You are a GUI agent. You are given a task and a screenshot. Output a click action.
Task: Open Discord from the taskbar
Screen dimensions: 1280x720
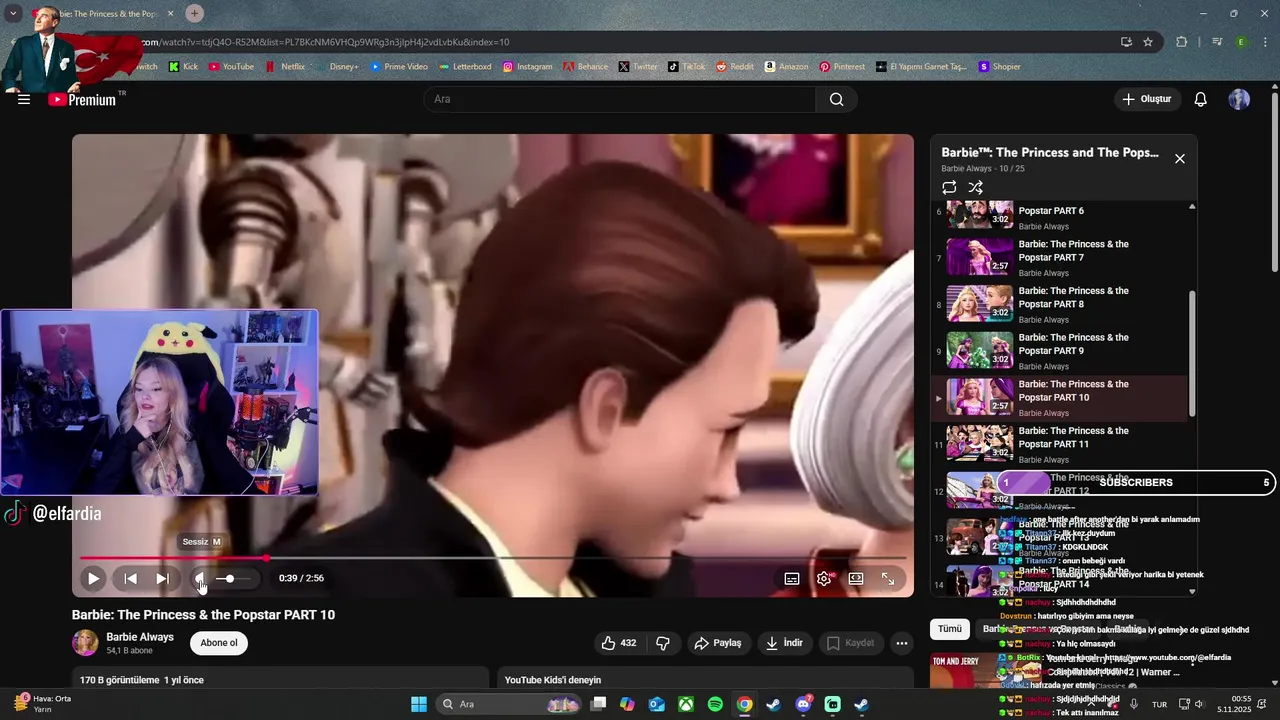pos(803,704)
